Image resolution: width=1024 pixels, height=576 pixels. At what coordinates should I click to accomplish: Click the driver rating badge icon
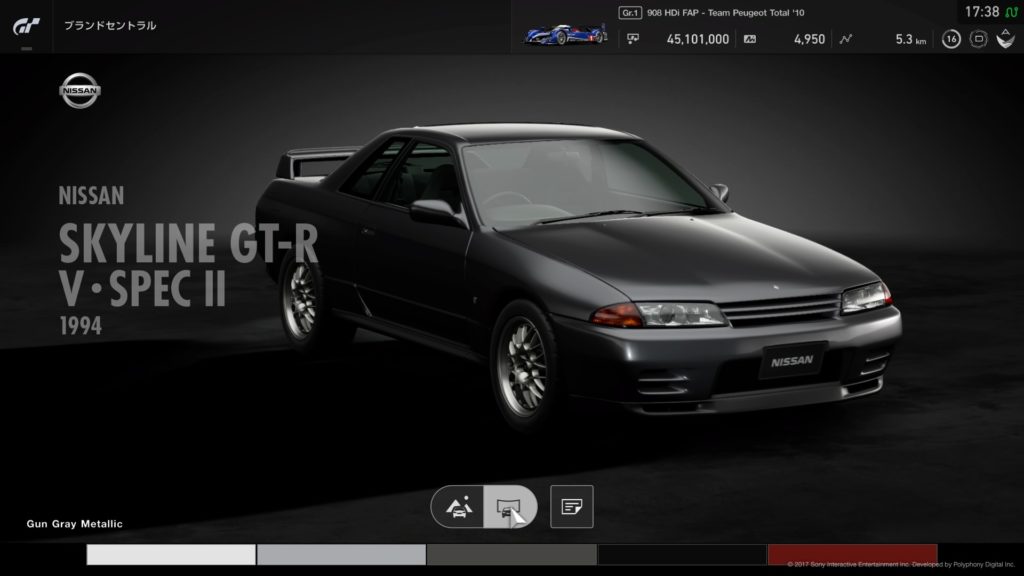978,39
